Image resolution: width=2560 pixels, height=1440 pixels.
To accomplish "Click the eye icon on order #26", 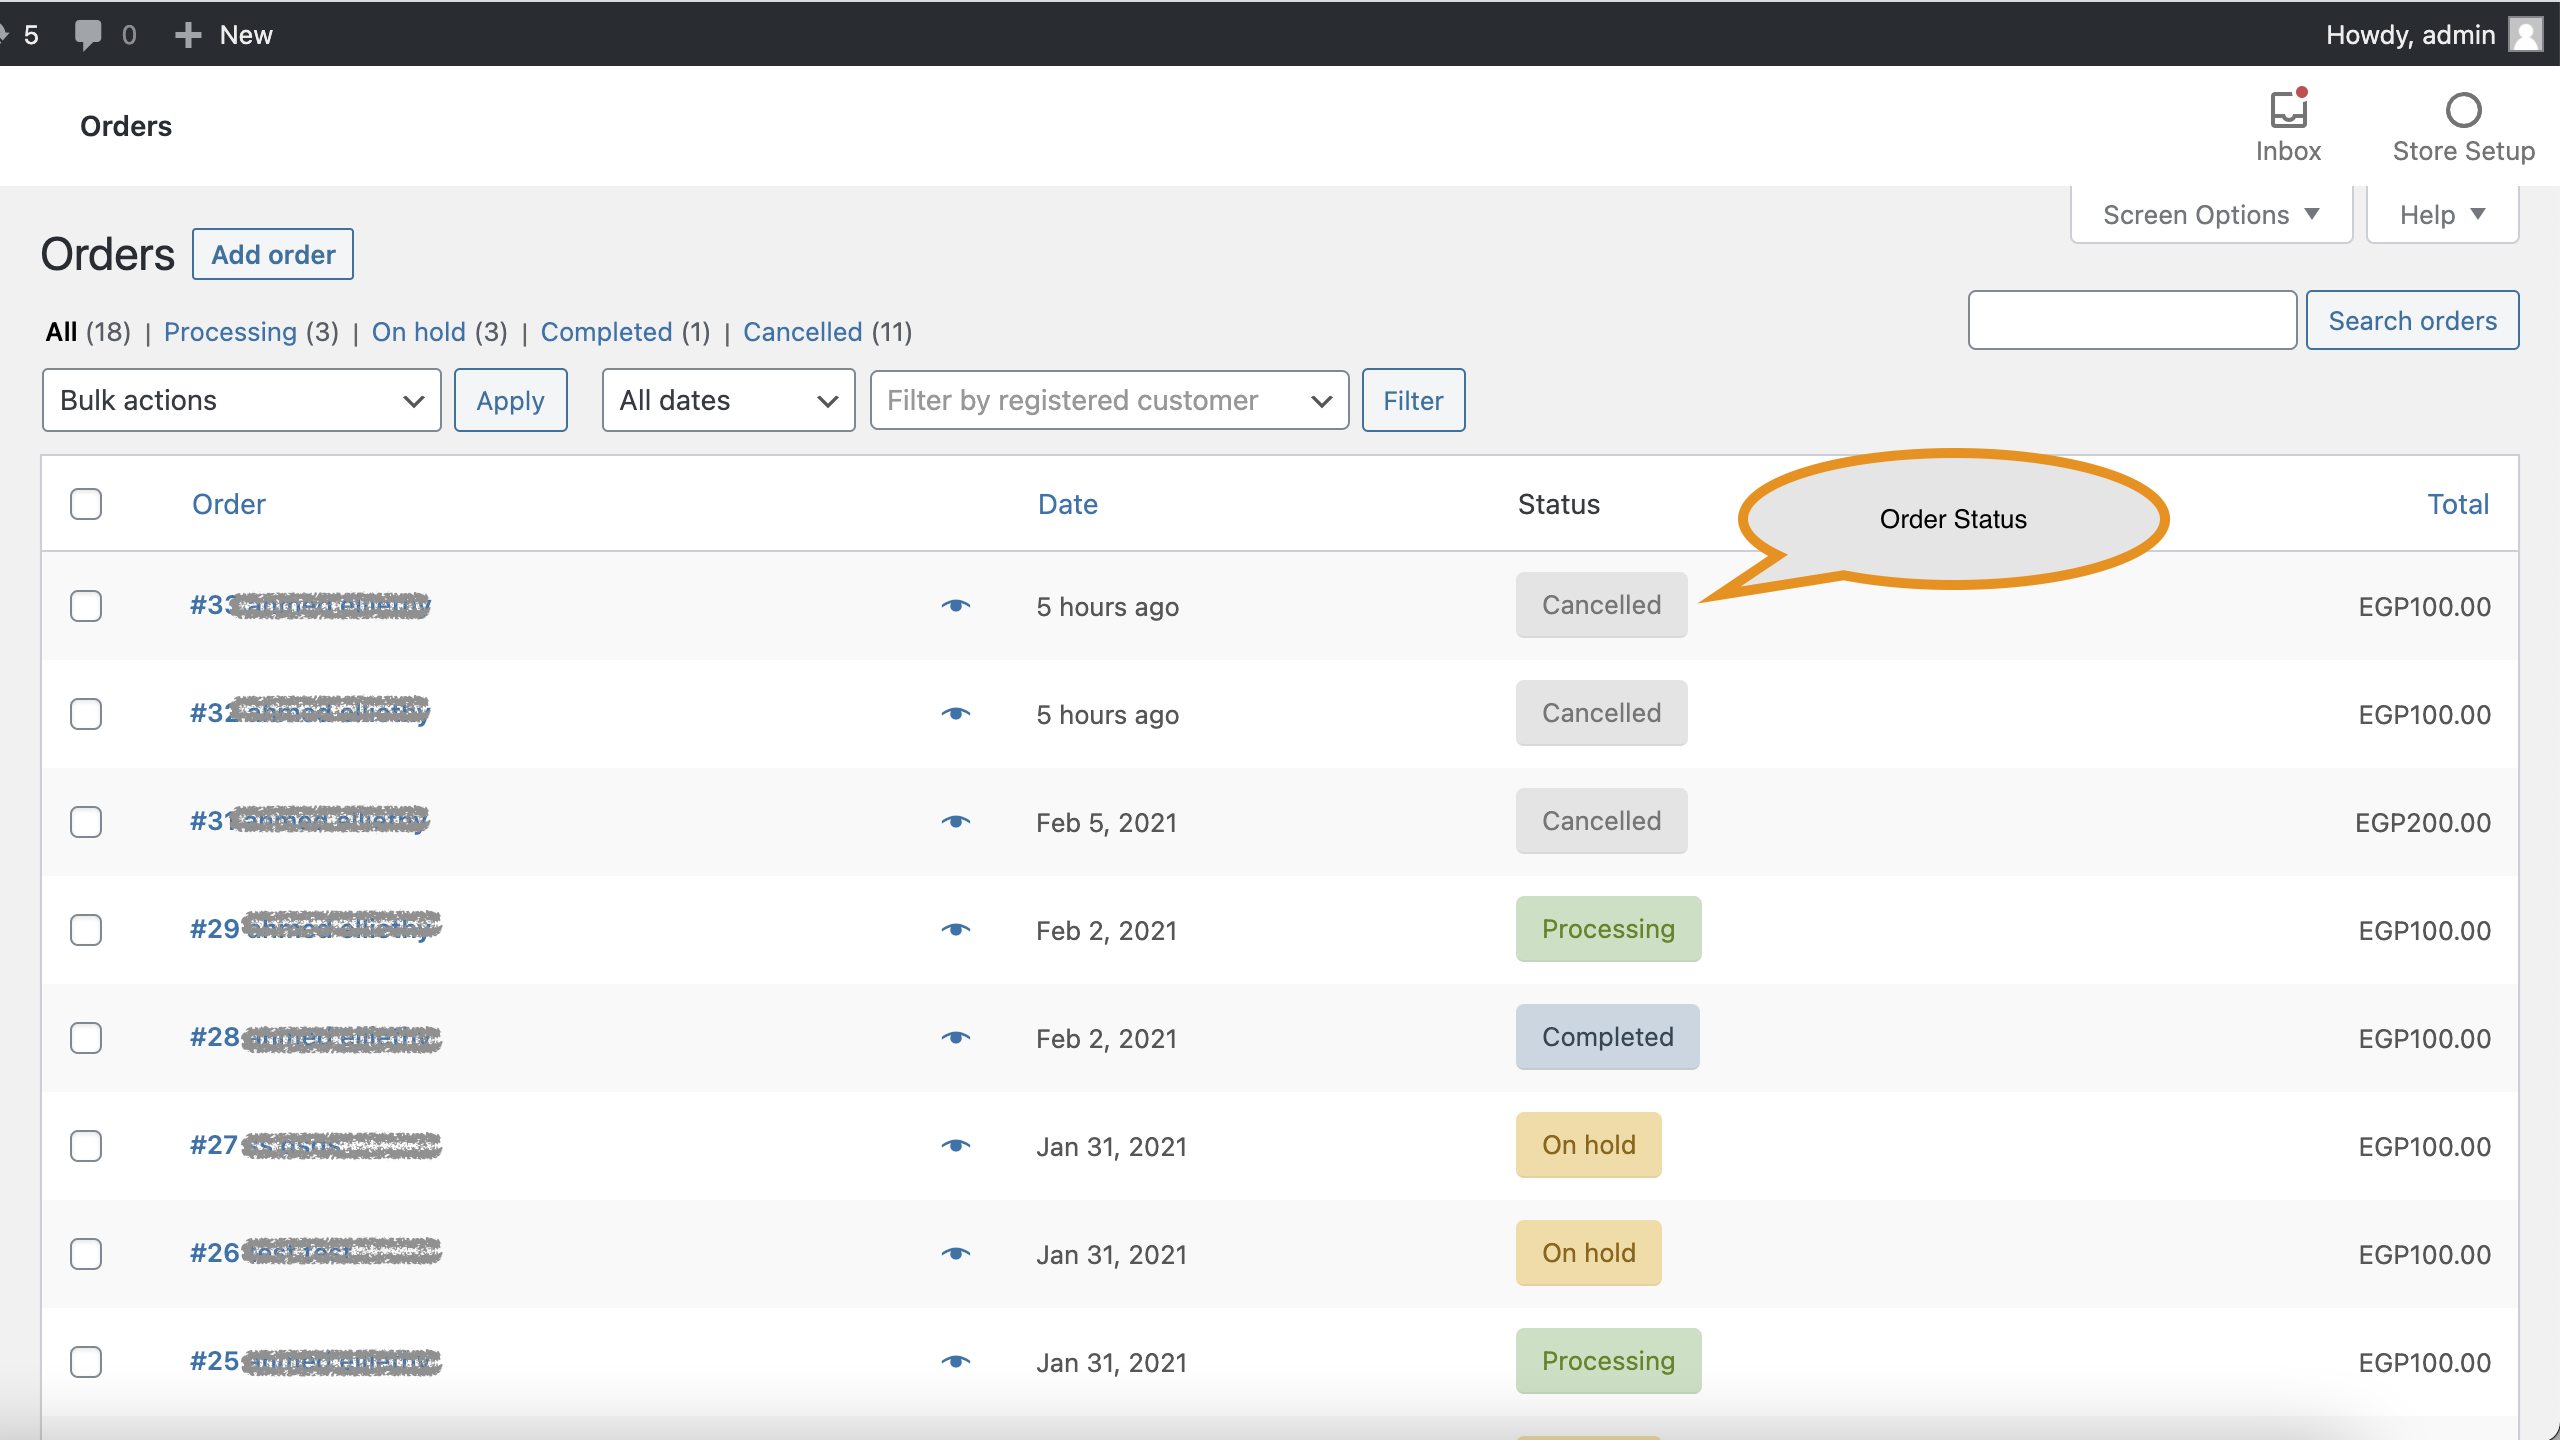I will click(956, 1250).
